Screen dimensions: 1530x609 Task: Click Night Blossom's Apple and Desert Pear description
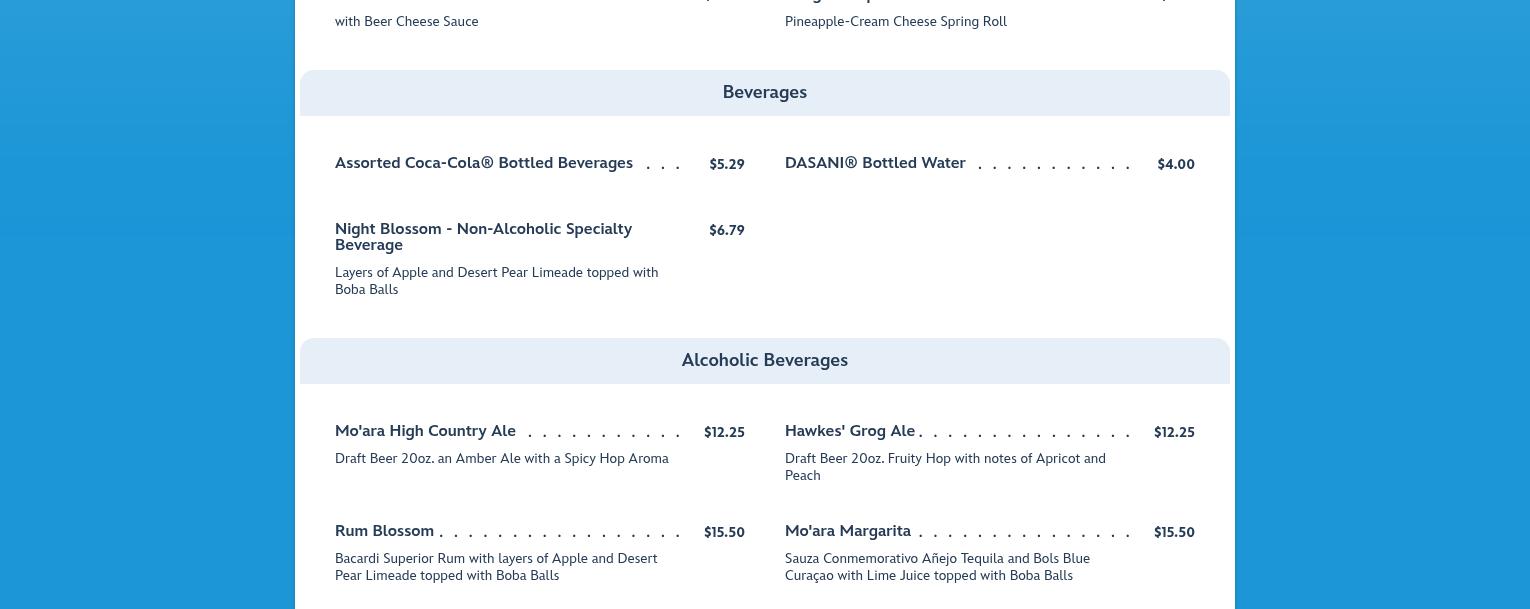496,281
